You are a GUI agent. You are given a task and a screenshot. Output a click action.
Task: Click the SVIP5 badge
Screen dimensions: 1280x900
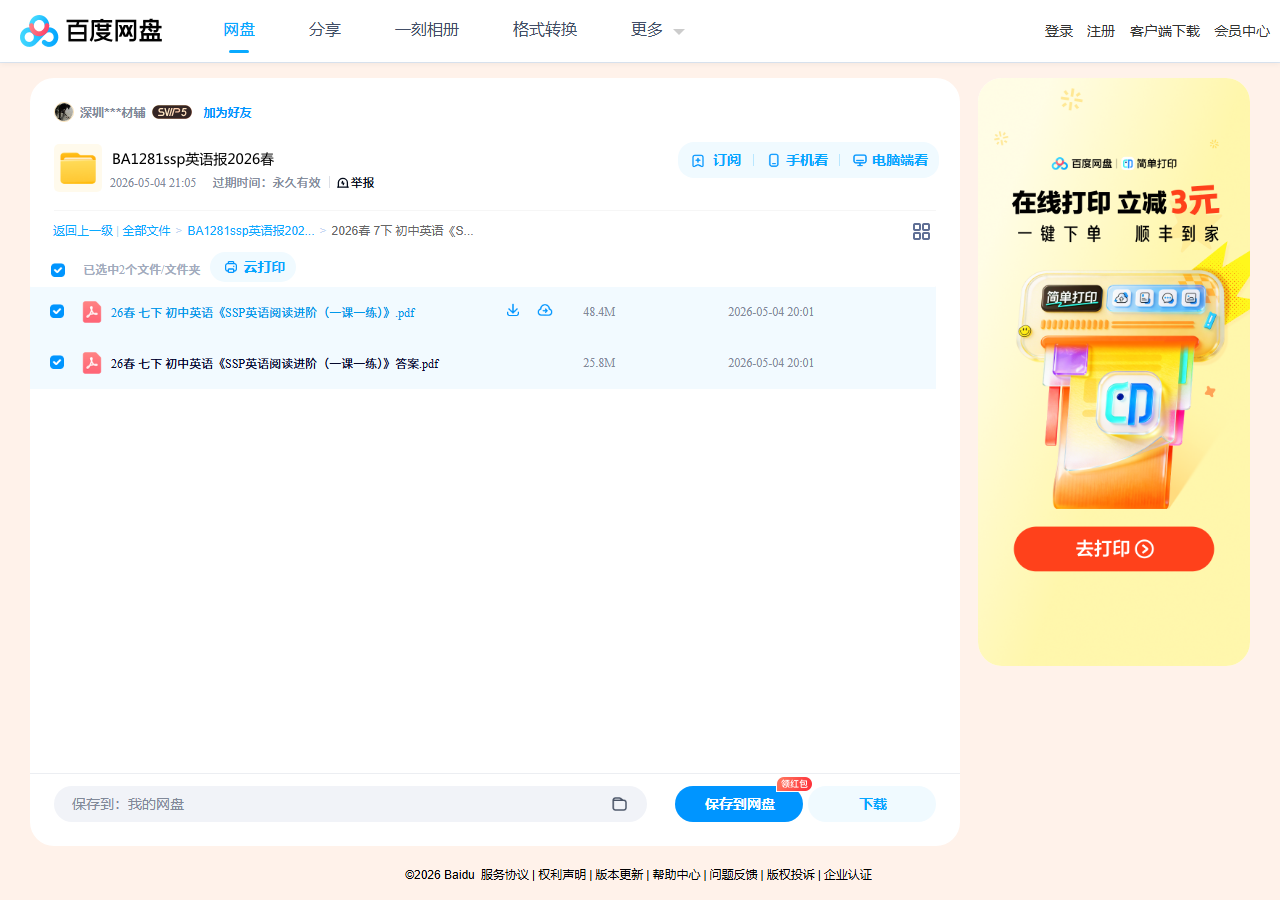coord(172,112)
